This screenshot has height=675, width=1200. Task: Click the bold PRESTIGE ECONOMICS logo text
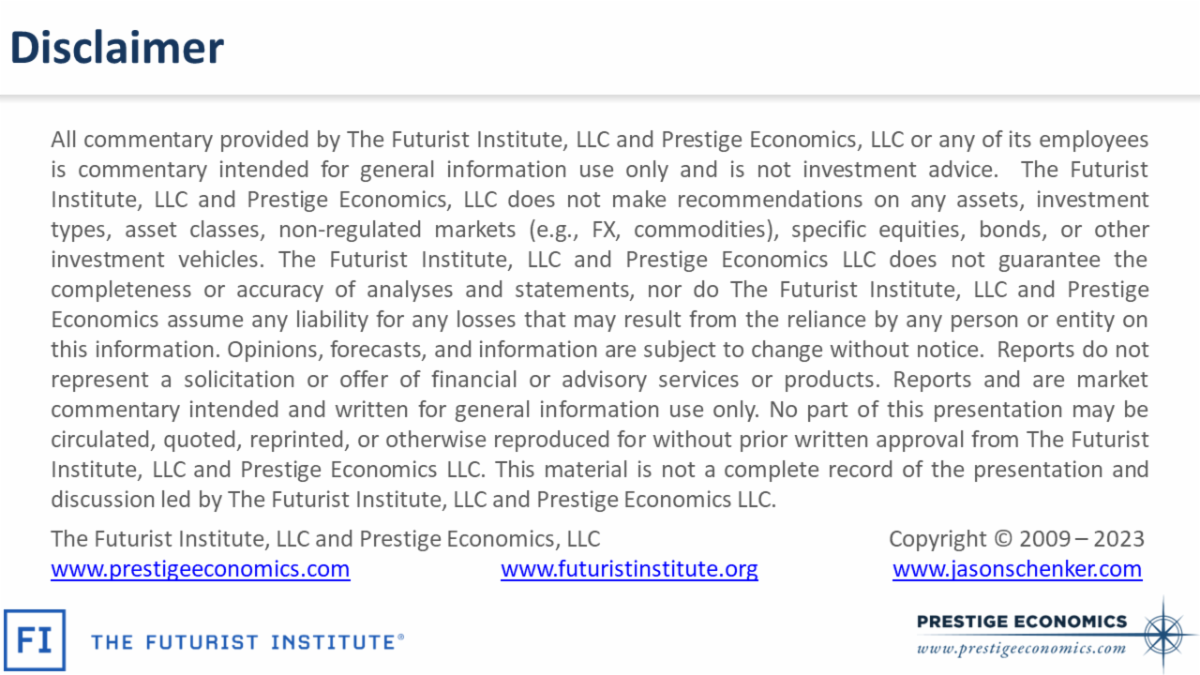pos(1021,621)
